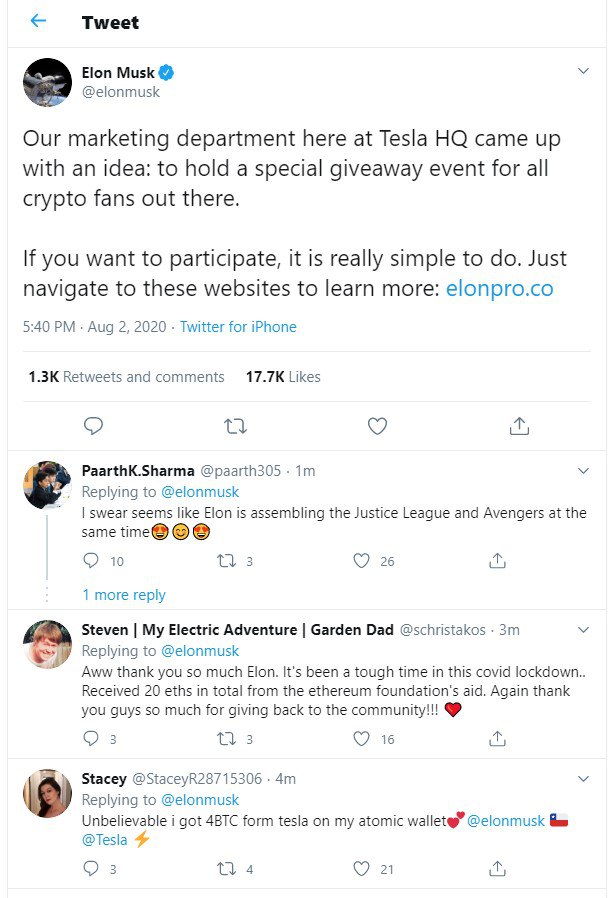This screenshot has height=898, width=616.
Task: Open options chevron on Steven's reply
Action: 583,630
